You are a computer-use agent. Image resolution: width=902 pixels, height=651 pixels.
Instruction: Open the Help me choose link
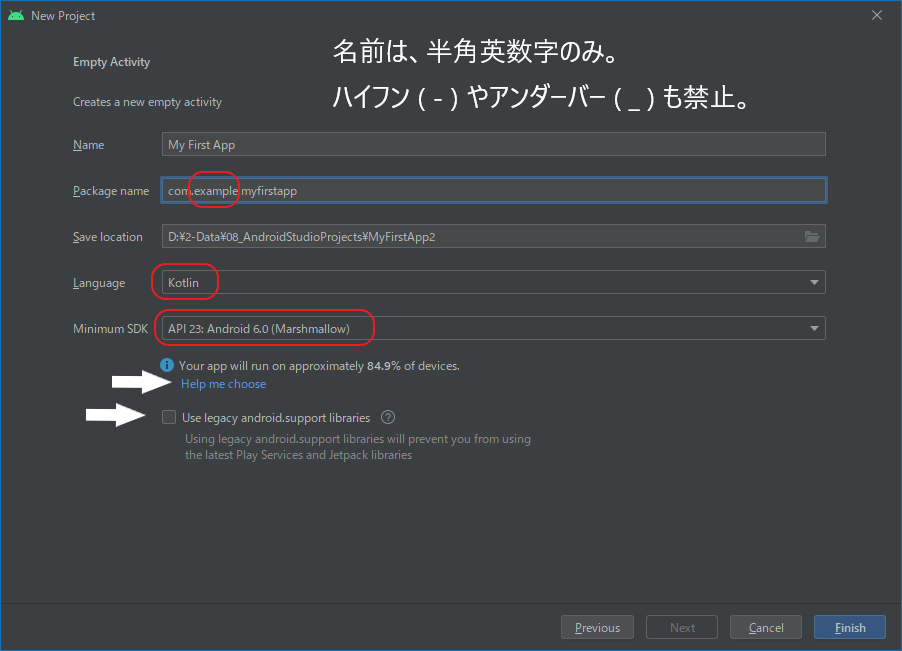click(223, 383)
